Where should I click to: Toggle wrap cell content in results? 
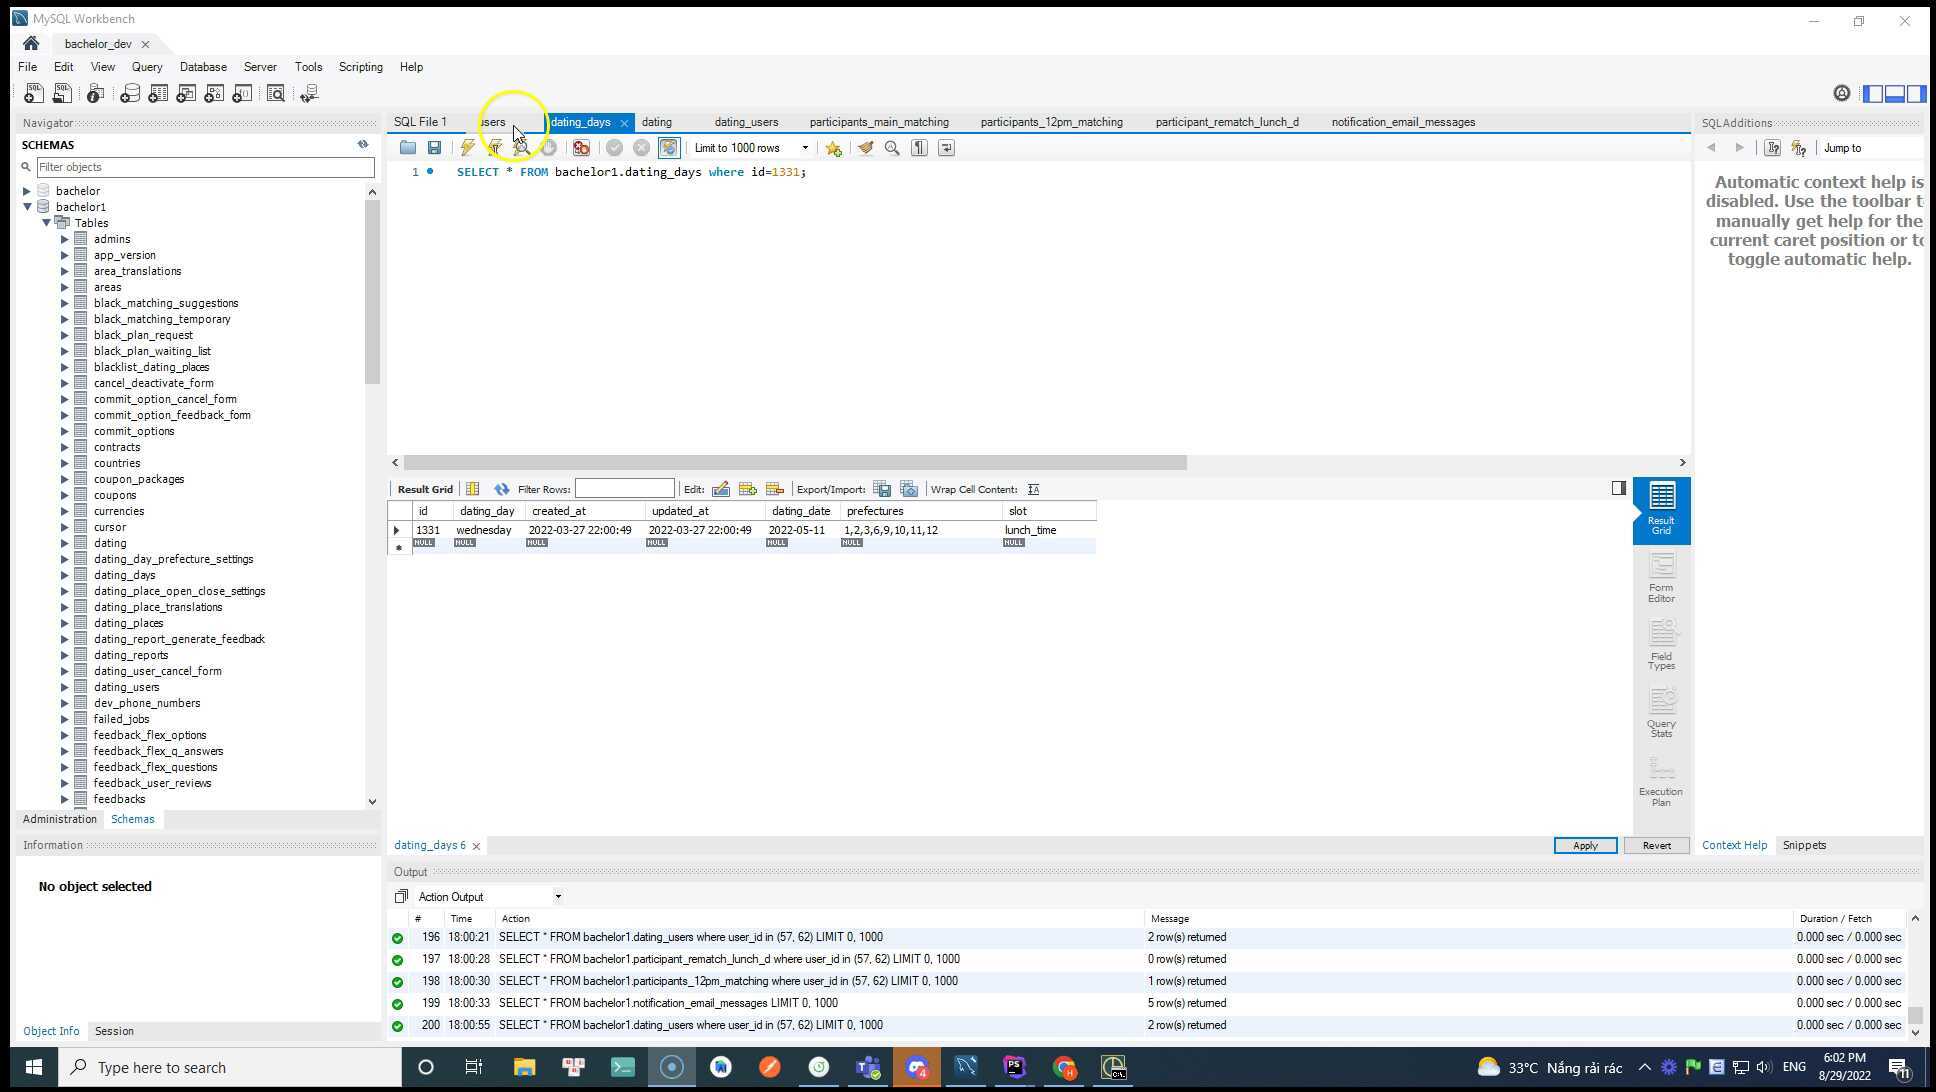coord(1033,489)
